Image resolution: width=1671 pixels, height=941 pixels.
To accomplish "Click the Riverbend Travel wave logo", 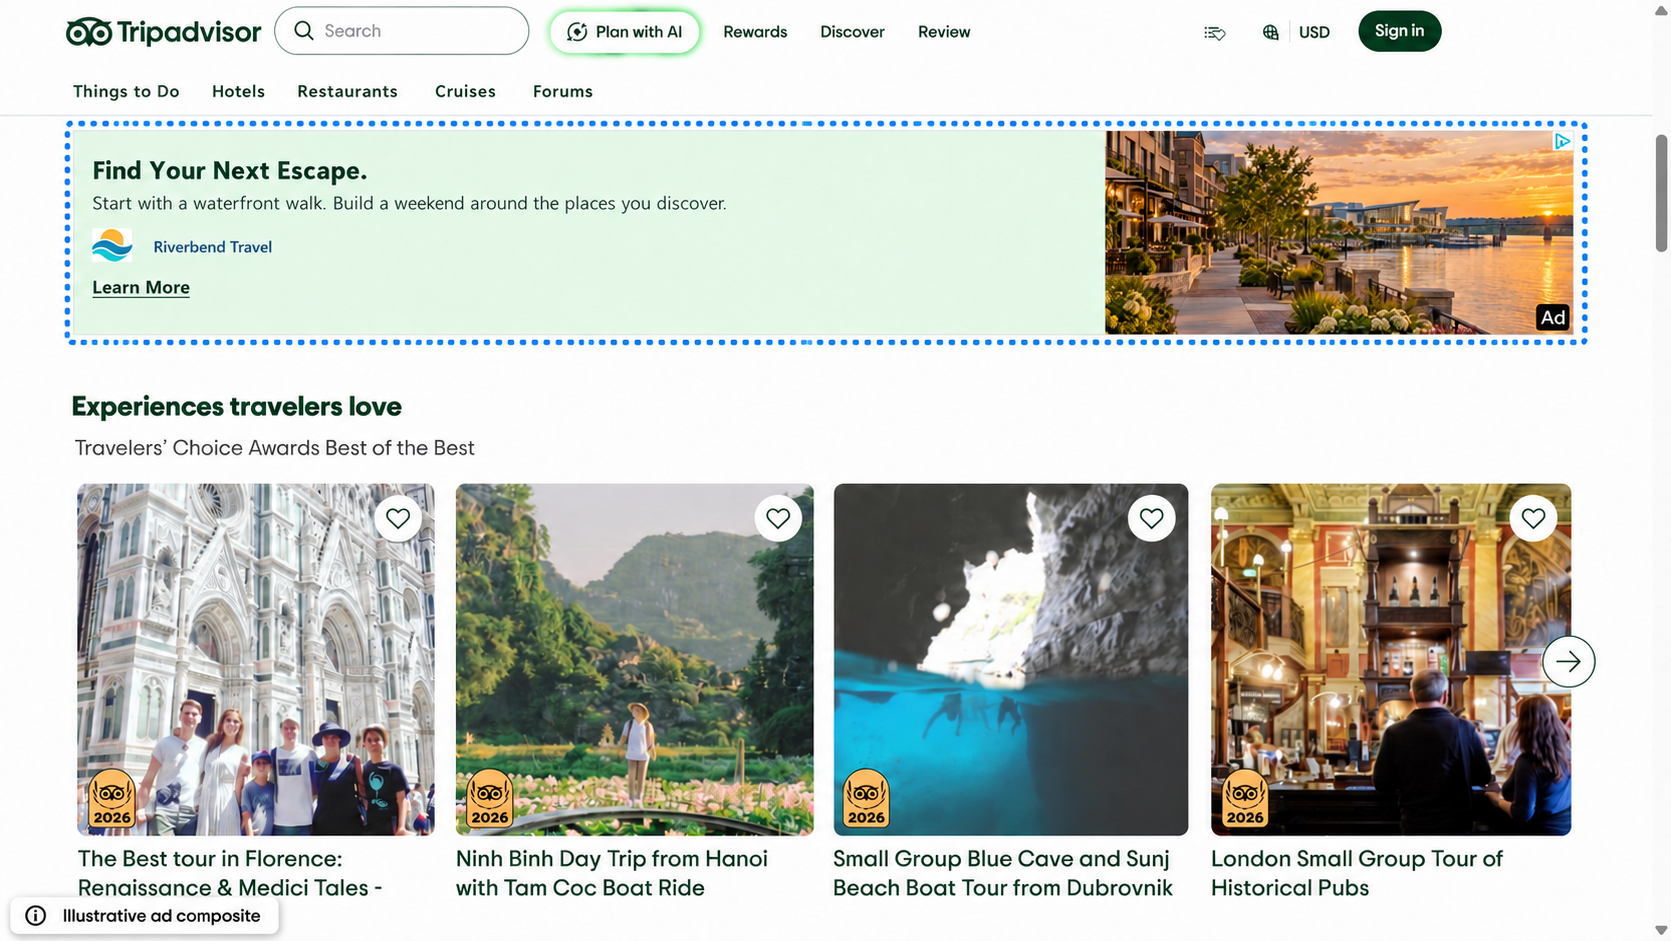I will coord(112,245).
